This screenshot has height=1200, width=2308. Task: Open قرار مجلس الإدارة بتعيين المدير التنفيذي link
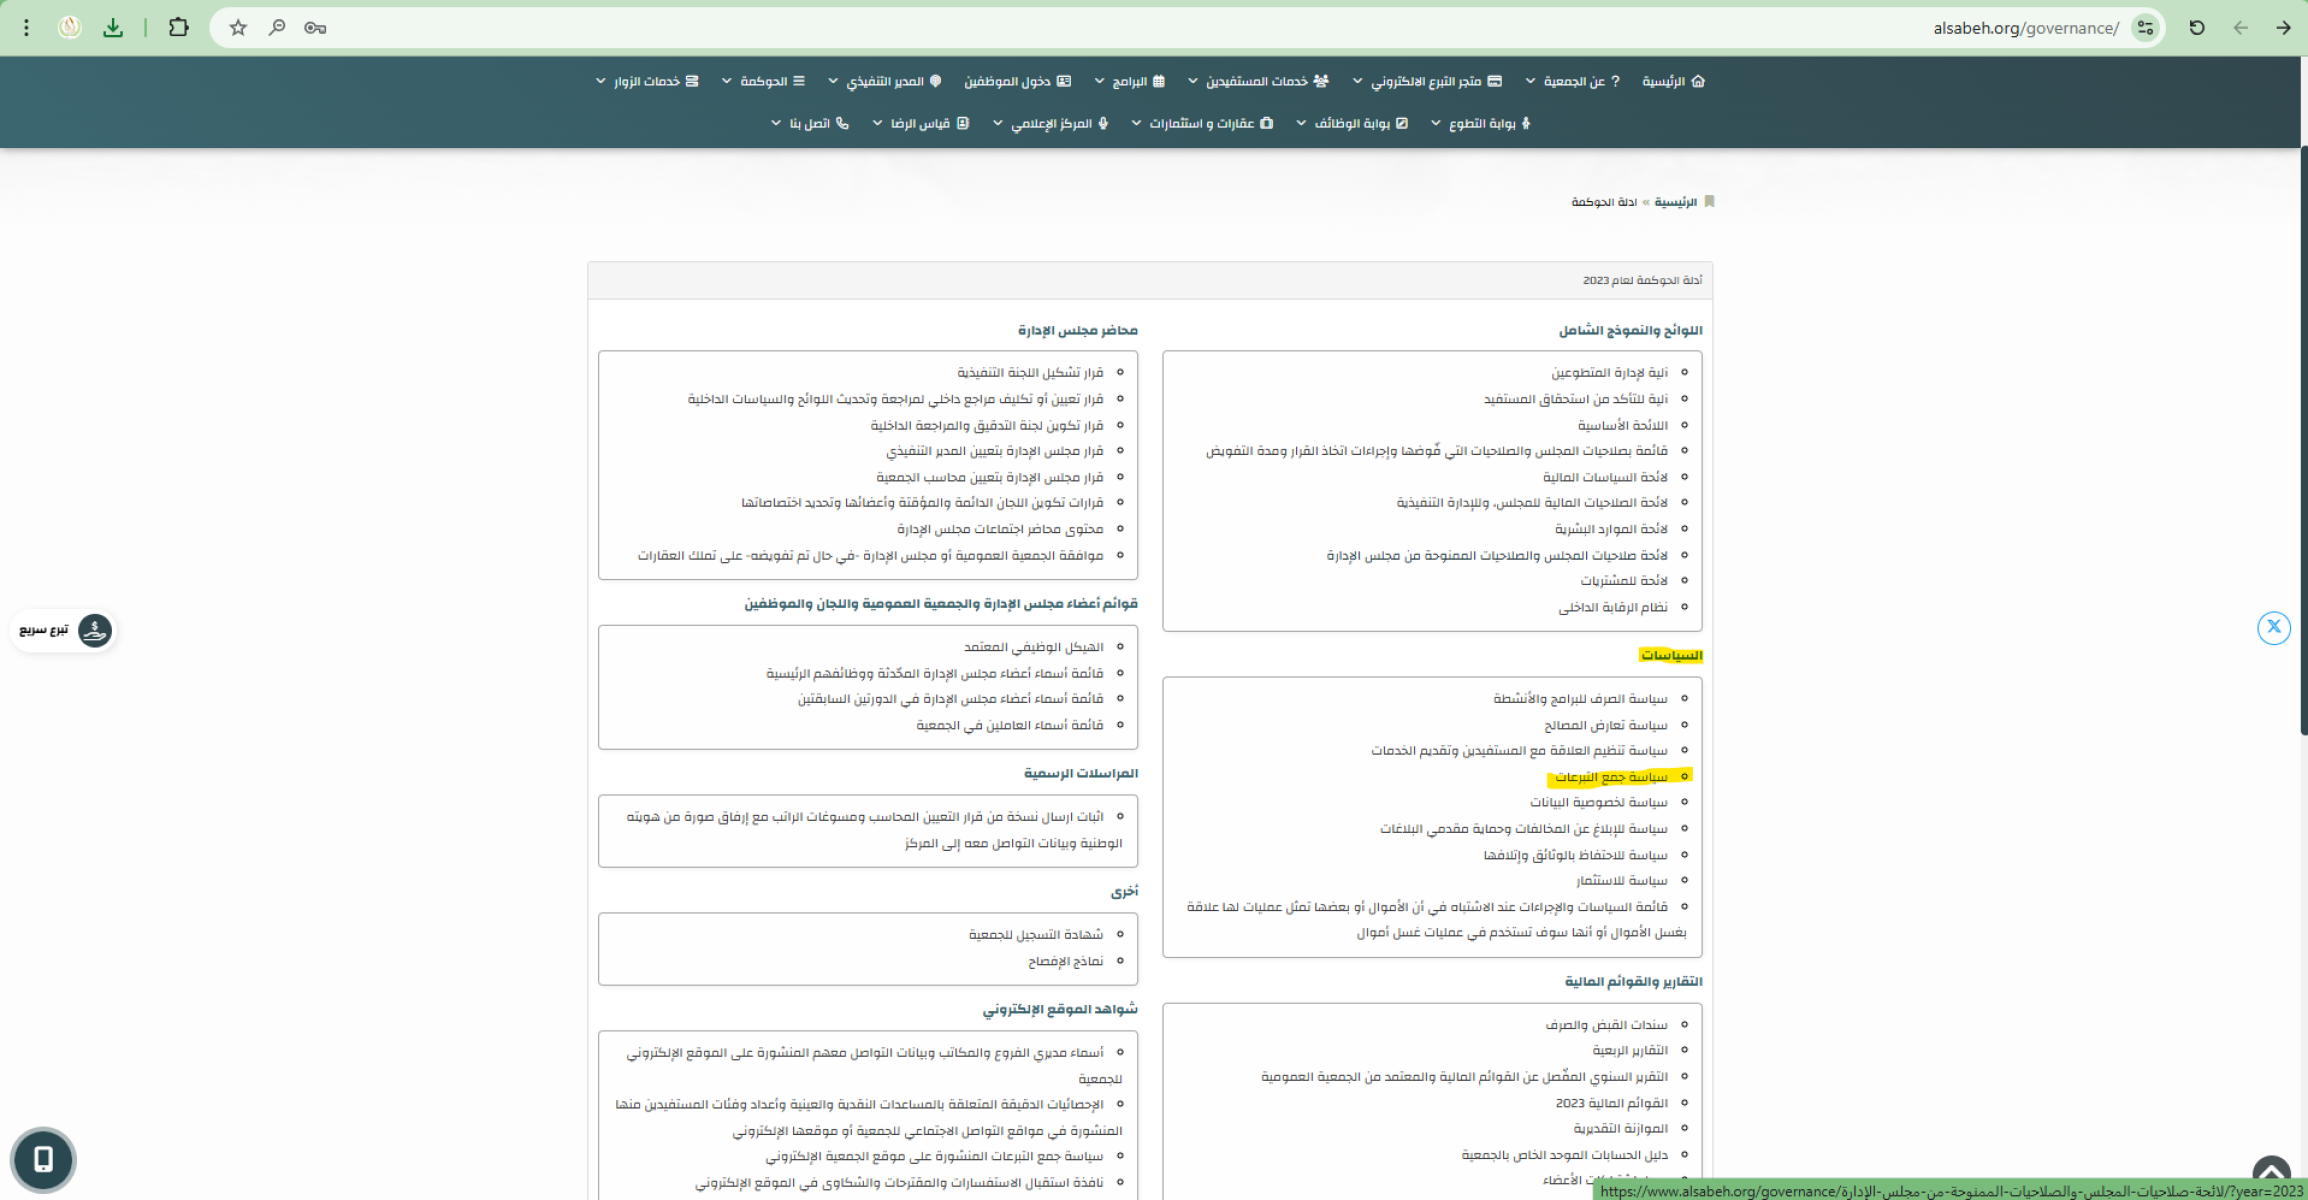tap(995, 451)
